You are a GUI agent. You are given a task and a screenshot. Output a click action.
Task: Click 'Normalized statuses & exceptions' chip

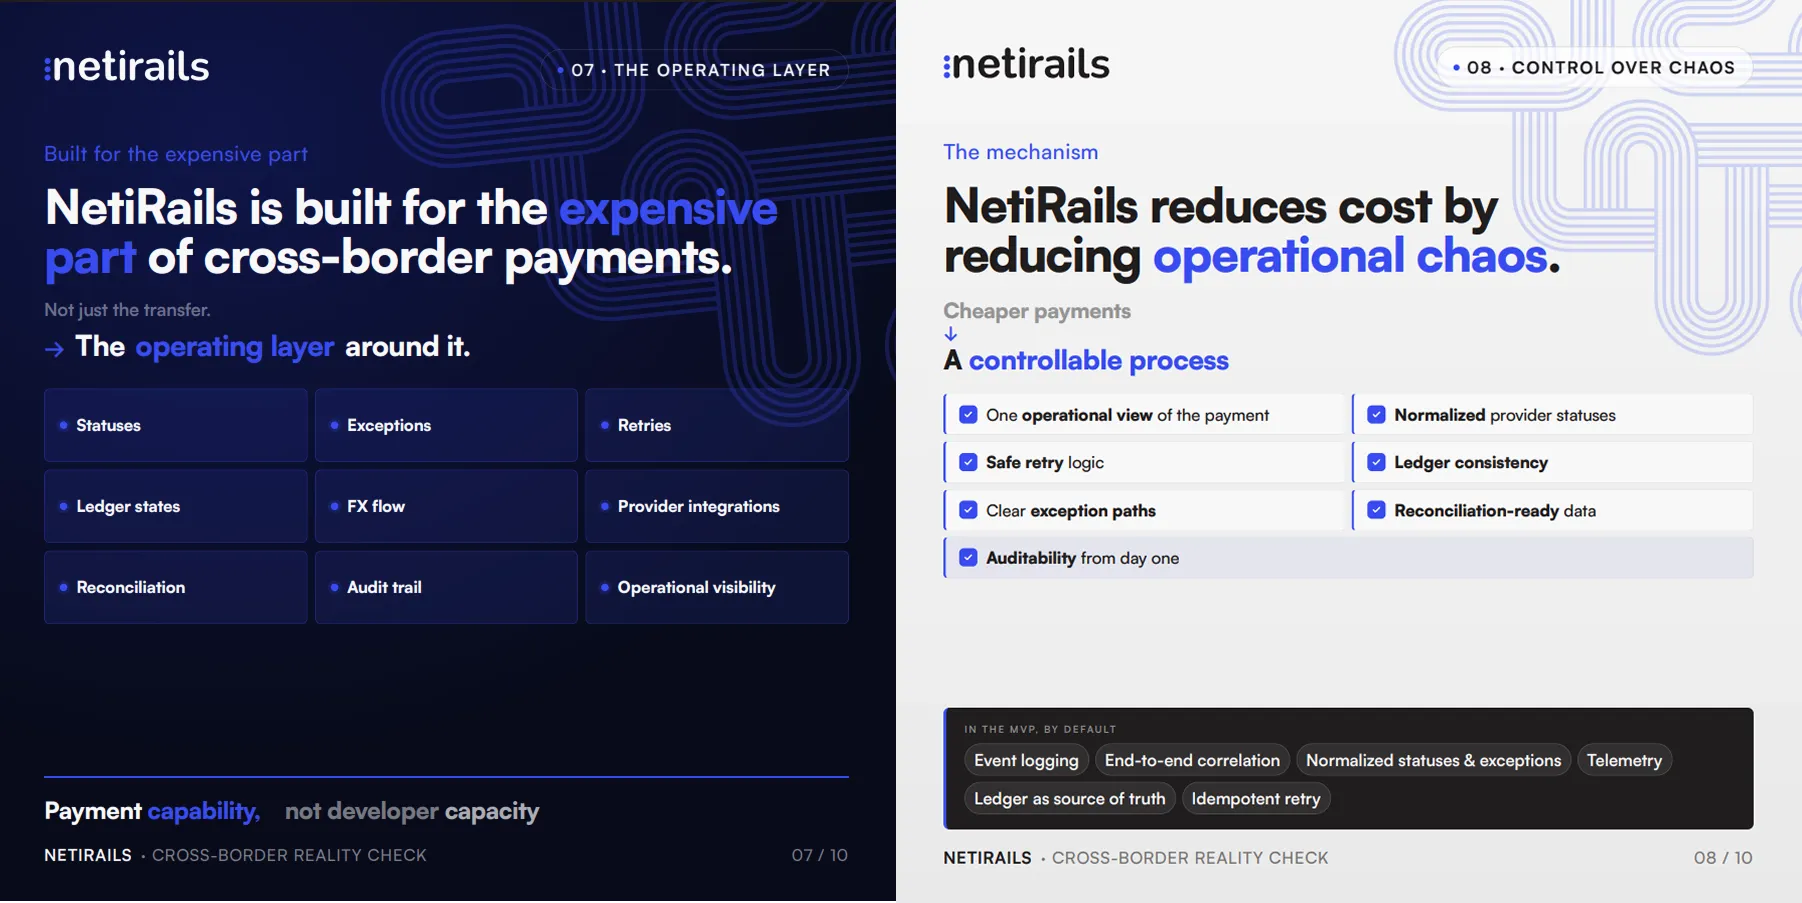[x=1433, y=760]
